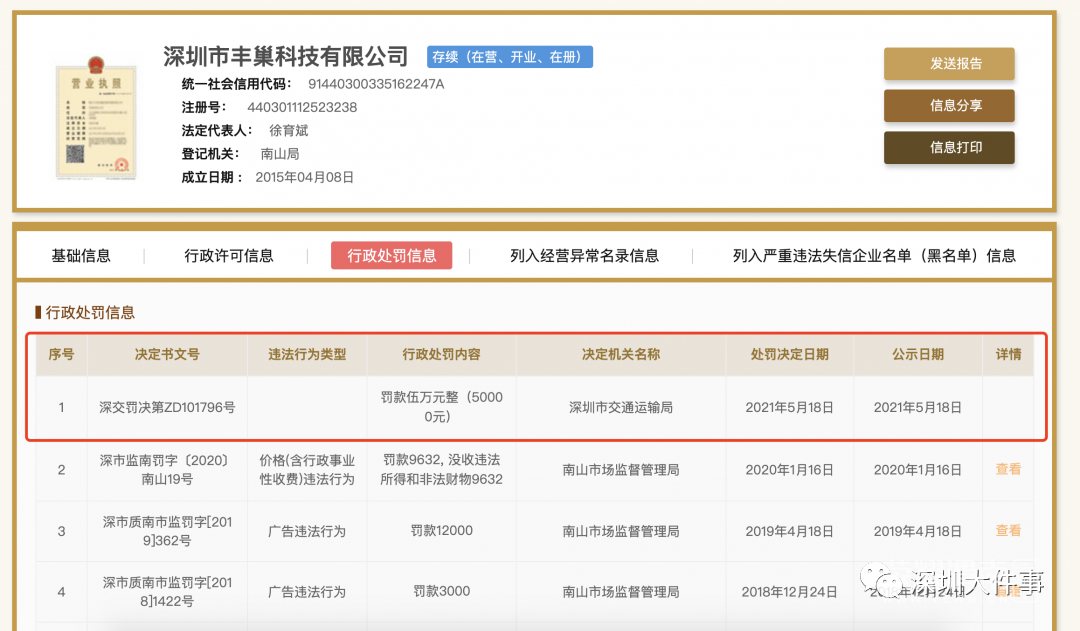Click 深圳市交通运输局 in the first row
This screenshot has width=1080, height=631.
tap(620, 408)
